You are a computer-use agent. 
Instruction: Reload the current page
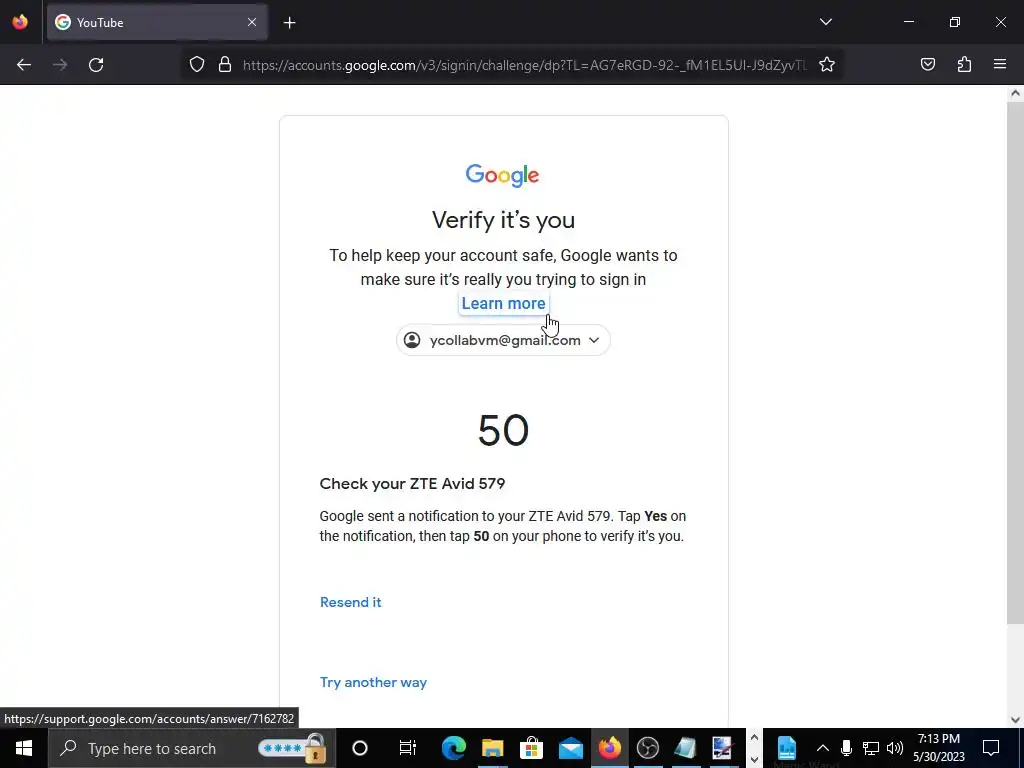[96, 65]
